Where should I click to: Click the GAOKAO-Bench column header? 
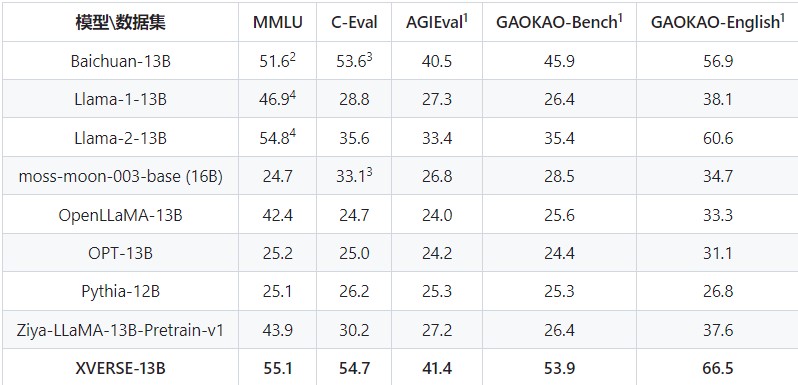[x=559, y=22]
